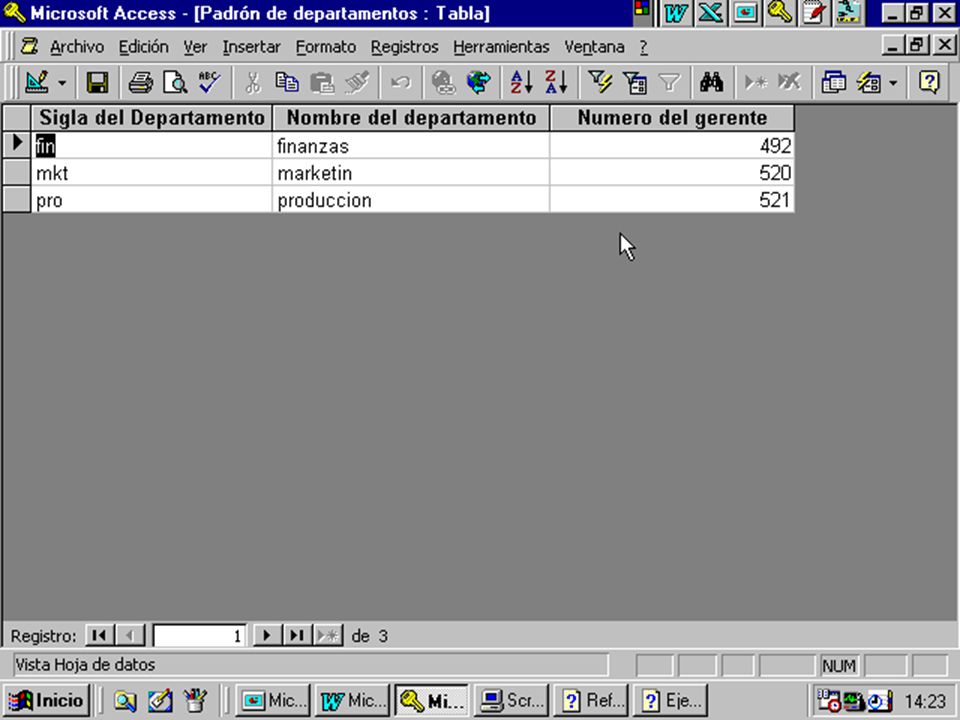Click the cell containing produccion
960x720 pixels.
pyautogui.click(x=411, y=200)
